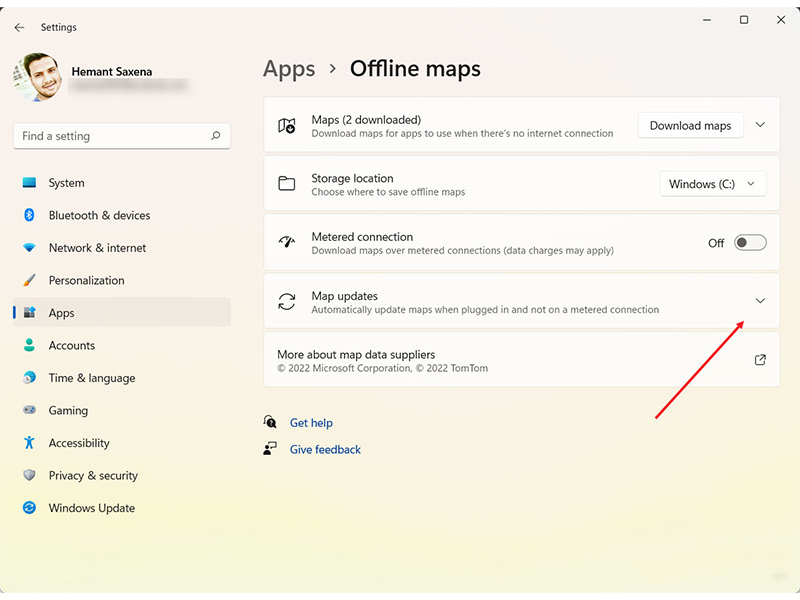
Task: Click the Storage location title text
Action: tap(353, 179)
